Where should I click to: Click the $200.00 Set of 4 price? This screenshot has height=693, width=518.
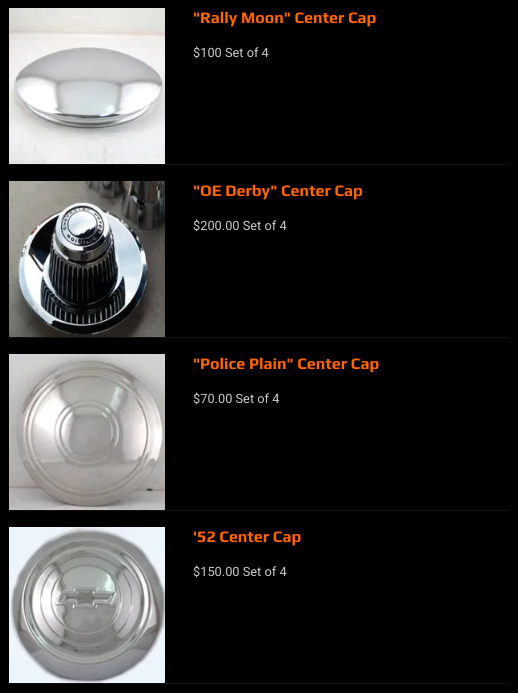point(240,225)
